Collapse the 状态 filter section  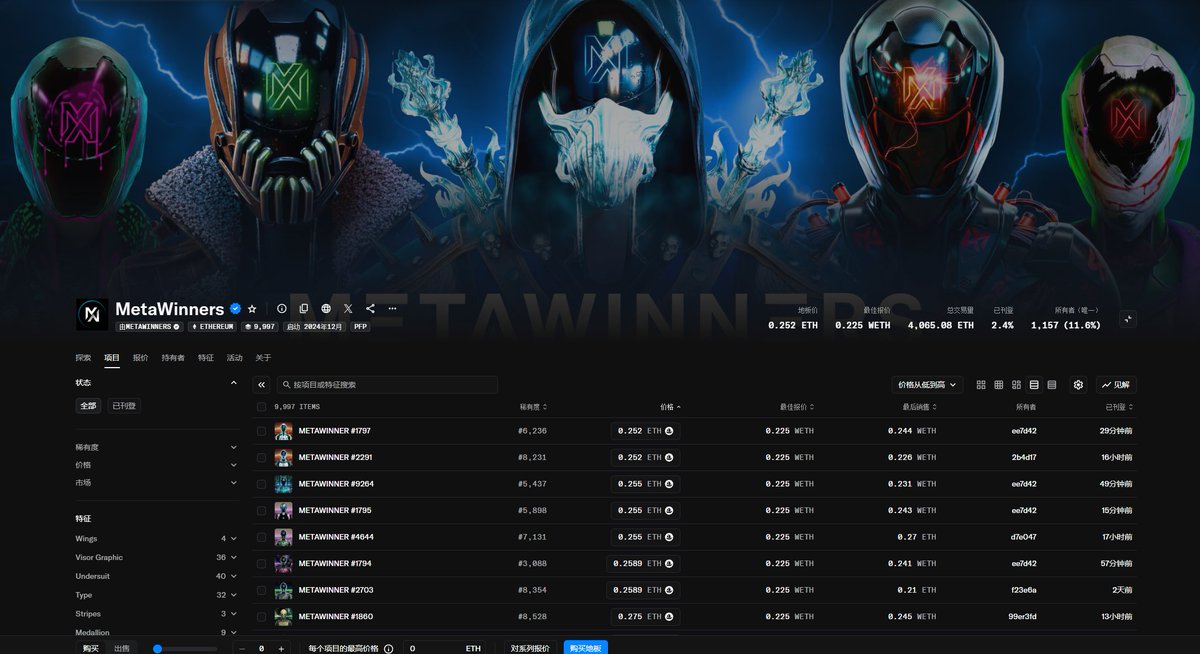click(x=234, y=382)
